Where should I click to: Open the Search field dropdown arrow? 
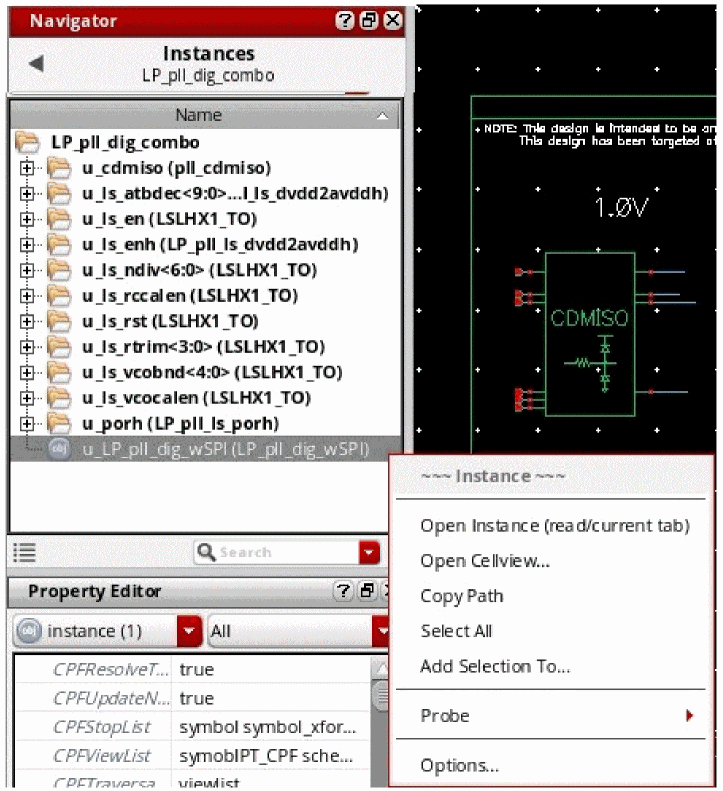point(369,552)
